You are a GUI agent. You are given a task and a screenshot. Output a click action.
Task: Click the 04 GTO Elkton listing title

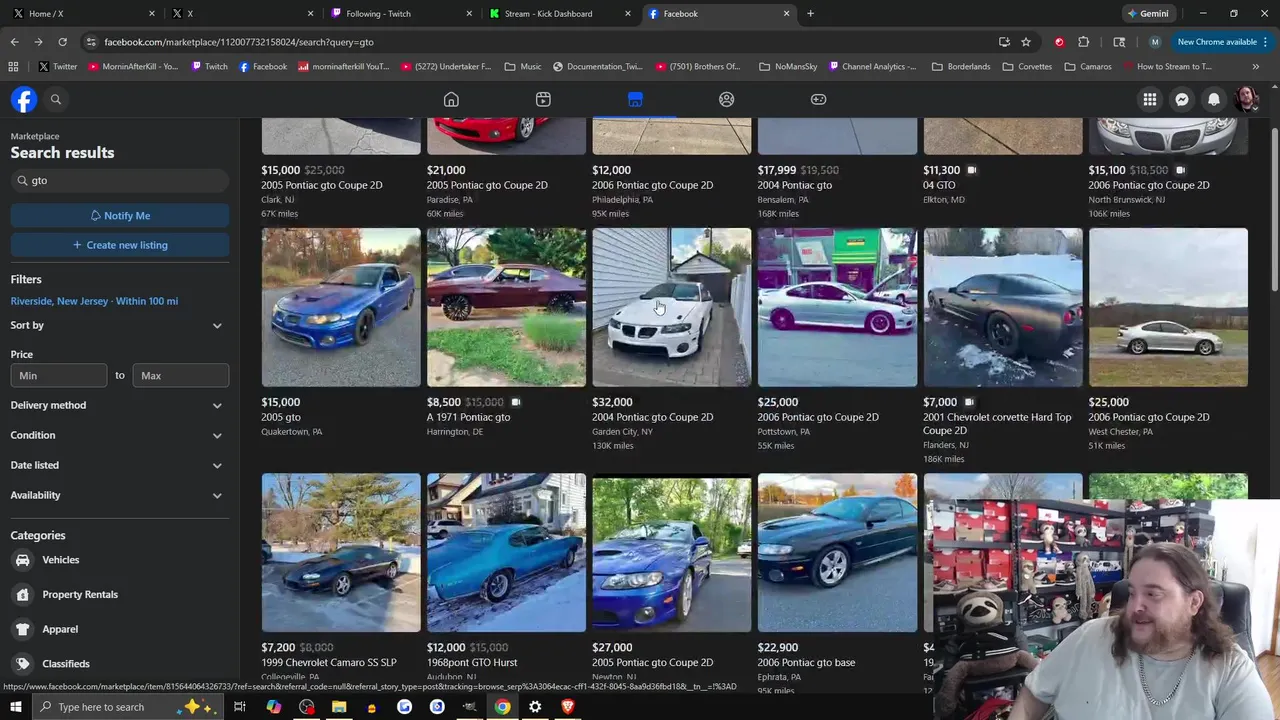[939, 185]
